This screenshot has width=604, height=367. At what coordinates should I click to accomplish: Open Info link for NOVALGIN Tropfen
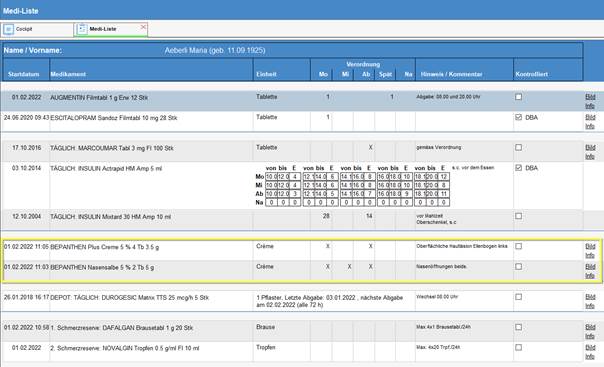click(x=590, y=357)
